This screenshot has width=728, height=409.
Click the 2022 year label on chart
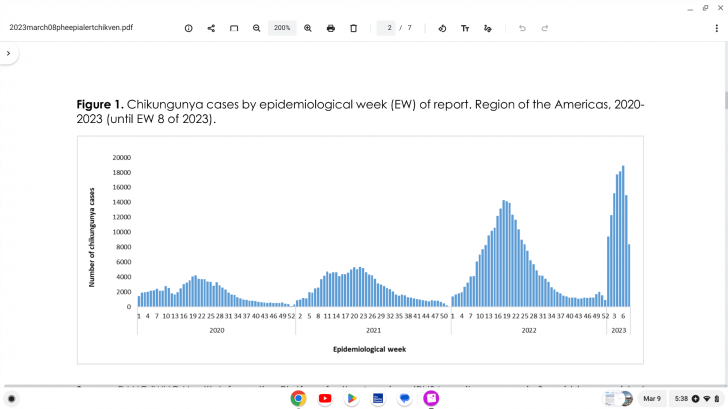click(529, 331)
